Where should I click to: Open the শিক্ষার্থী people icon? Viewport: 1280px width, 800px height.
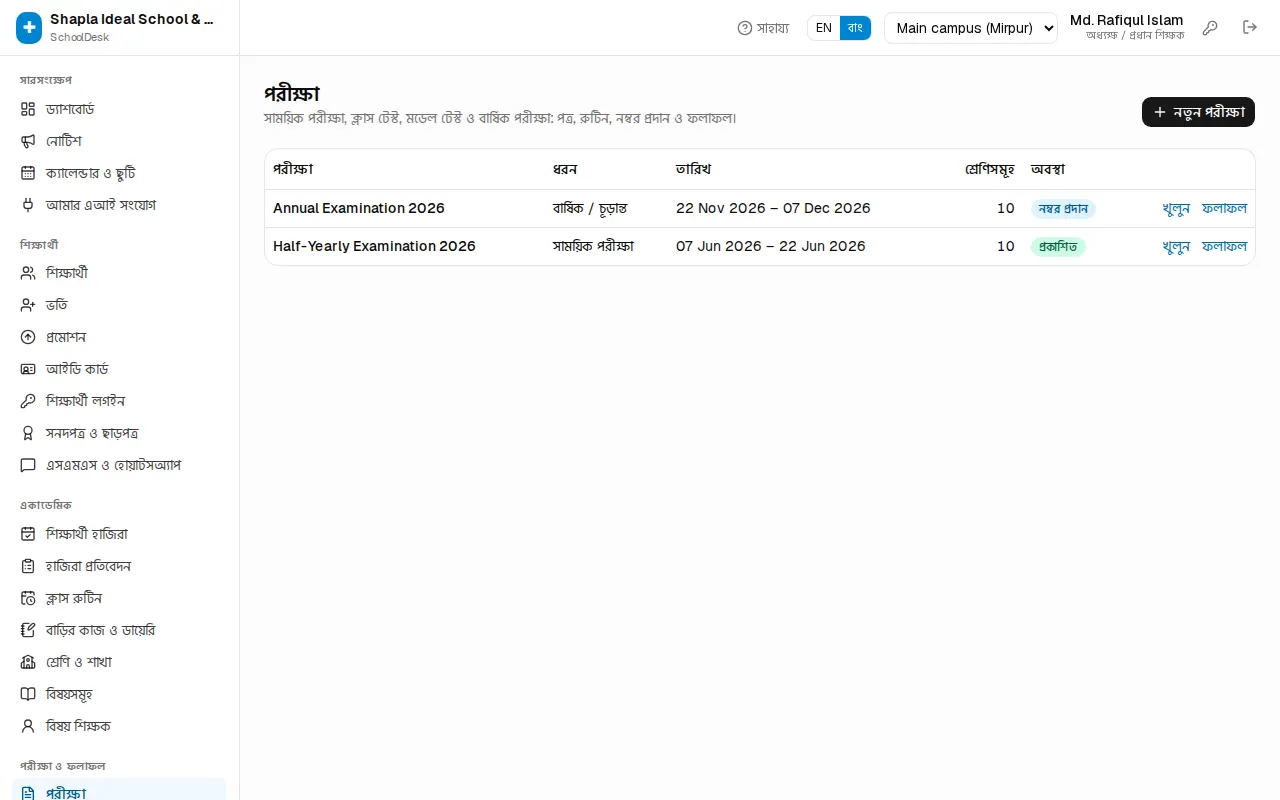click(x=28, y=273)
